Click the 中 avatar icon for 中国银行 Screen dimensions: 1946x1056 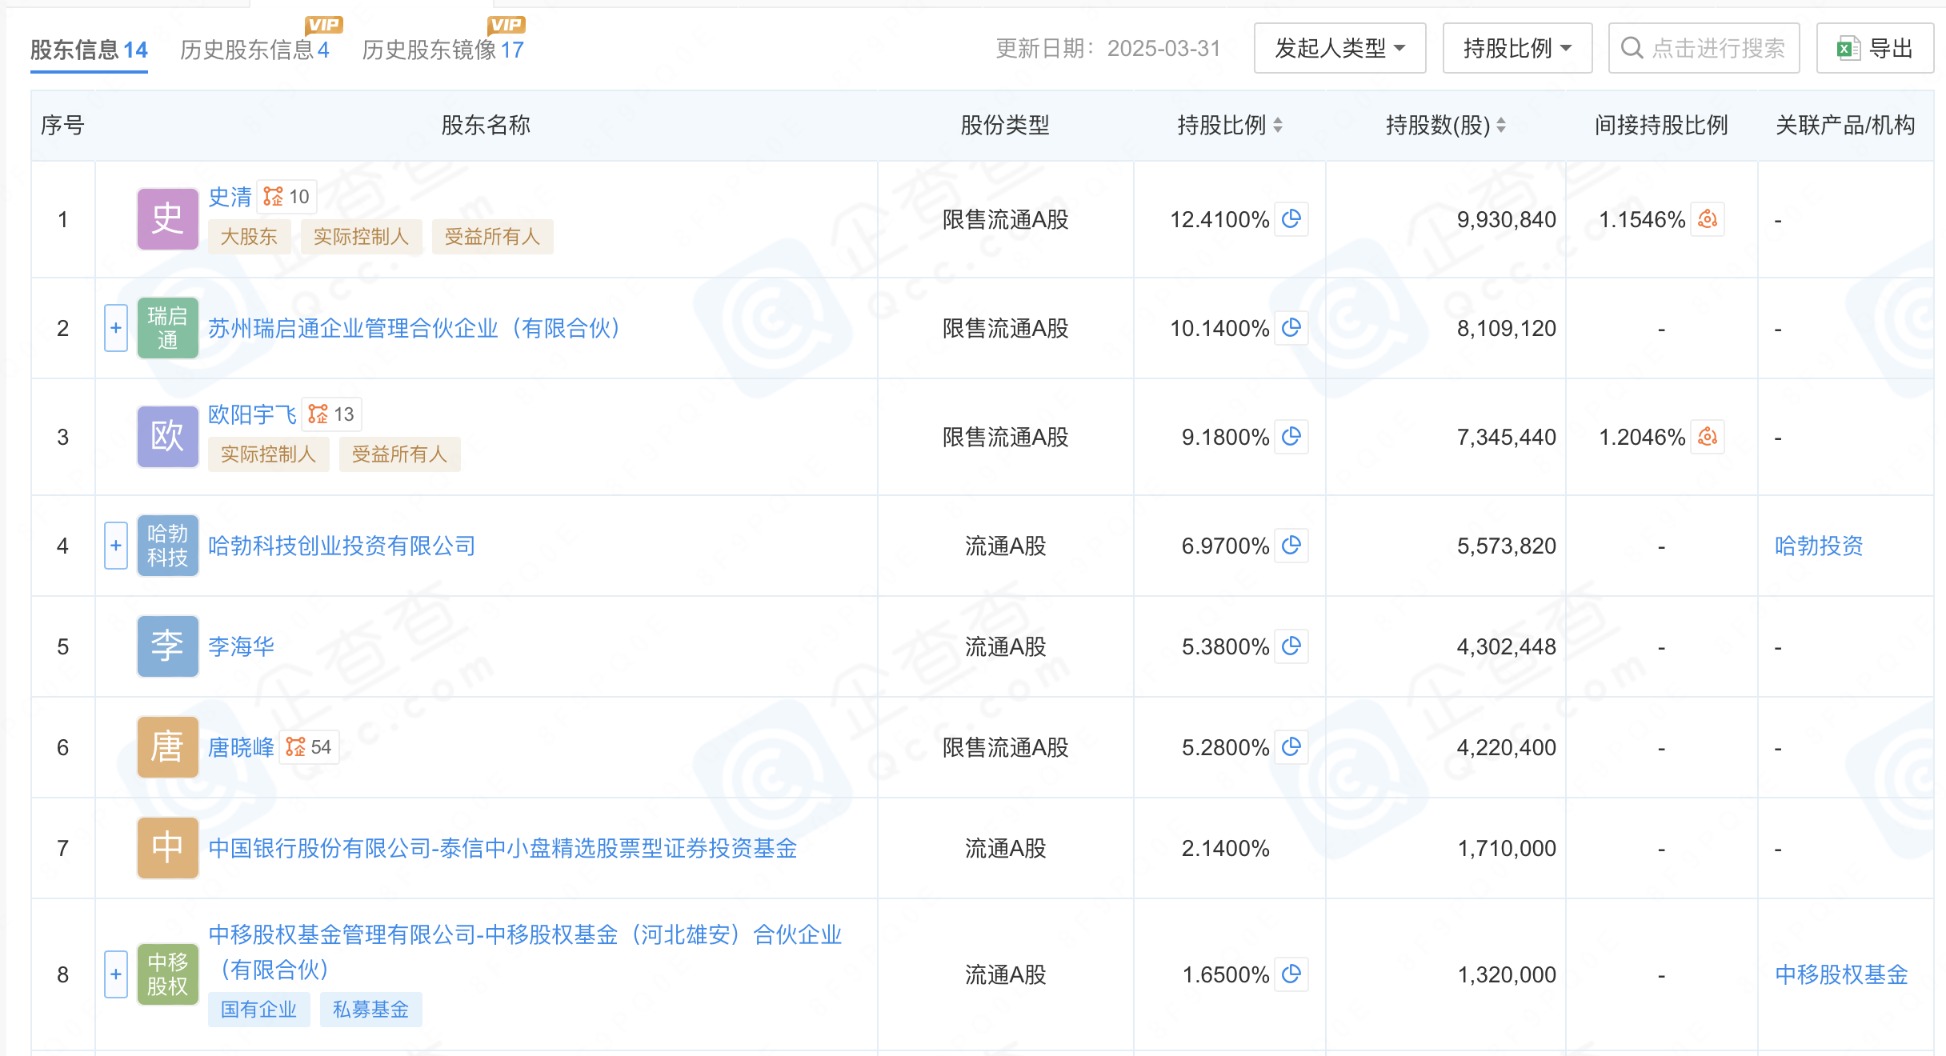(x=167, y=848)
